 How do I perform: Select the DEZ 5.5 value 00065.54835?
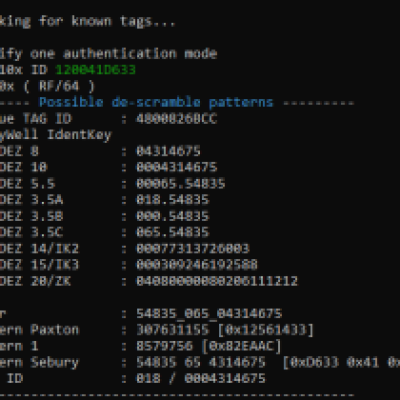coord(181,183)
